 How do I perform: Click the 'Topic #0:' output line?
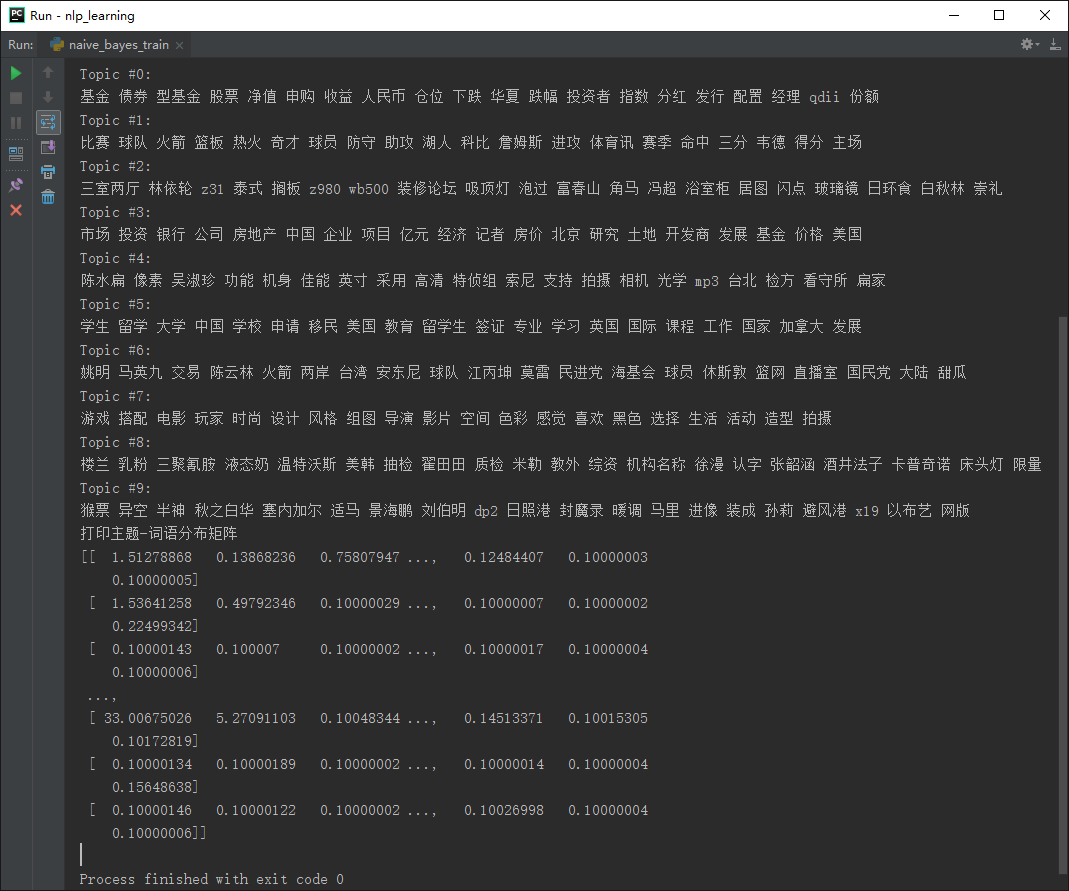tap(115, 74)
